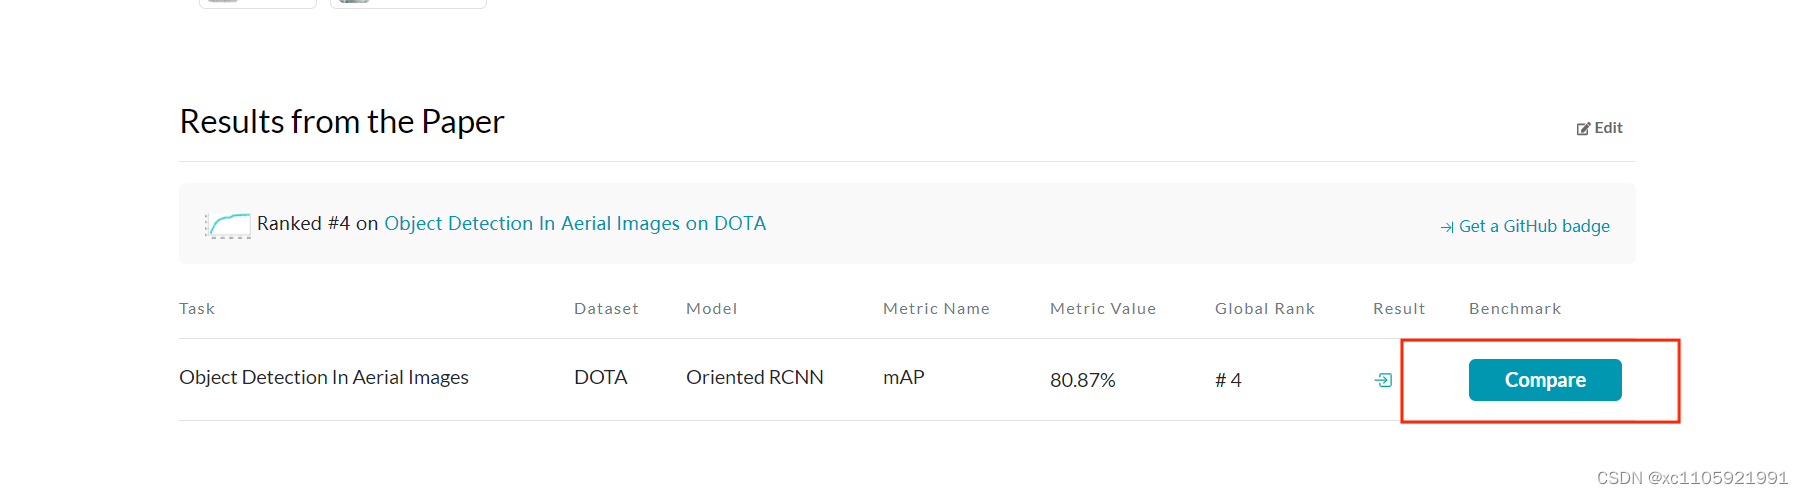Viewport: 1803px width, 494px height.
Task: Click the Result column header
Action: [x=1399, y=309]
